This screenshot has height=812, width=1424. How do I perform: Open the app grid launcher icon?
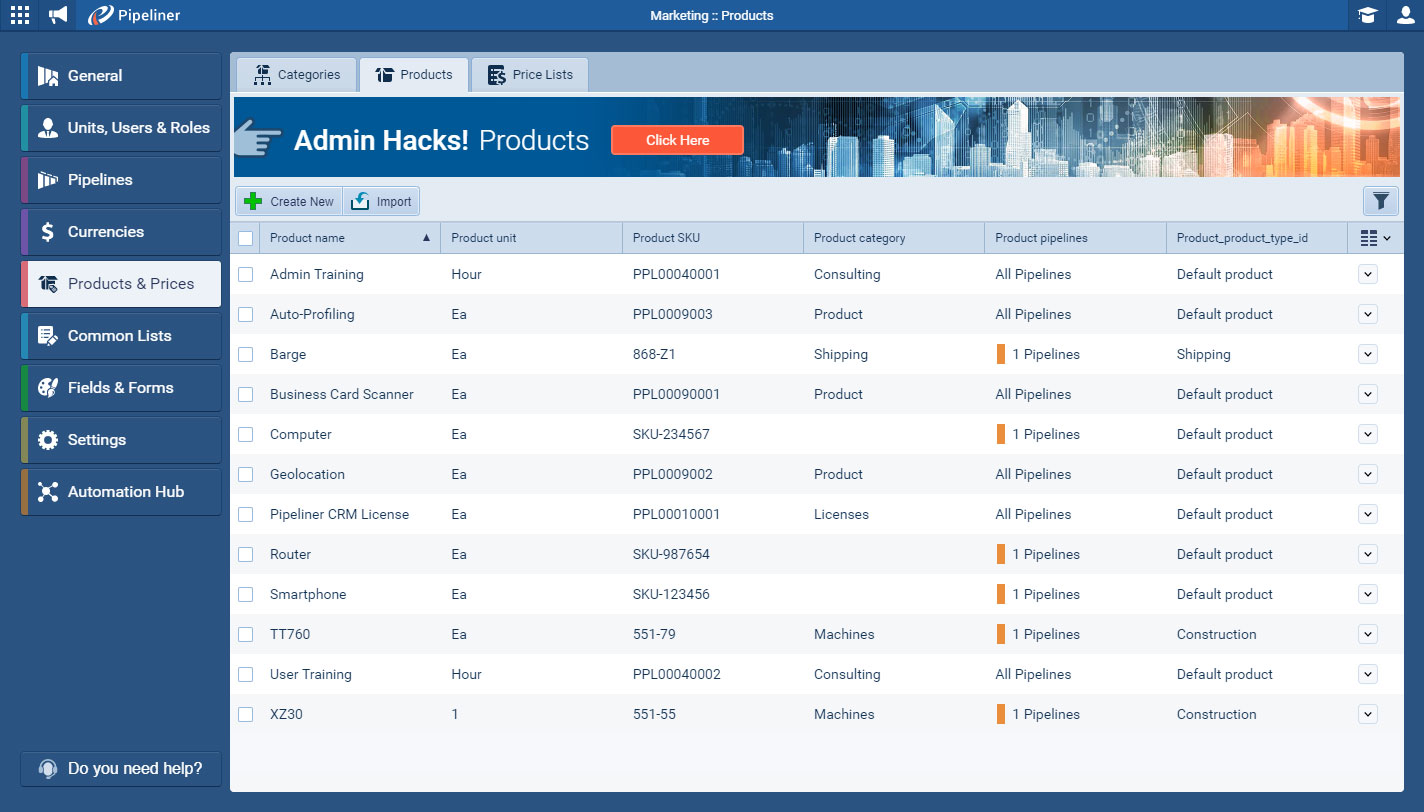pyautogui.click(x=19, y=15)
